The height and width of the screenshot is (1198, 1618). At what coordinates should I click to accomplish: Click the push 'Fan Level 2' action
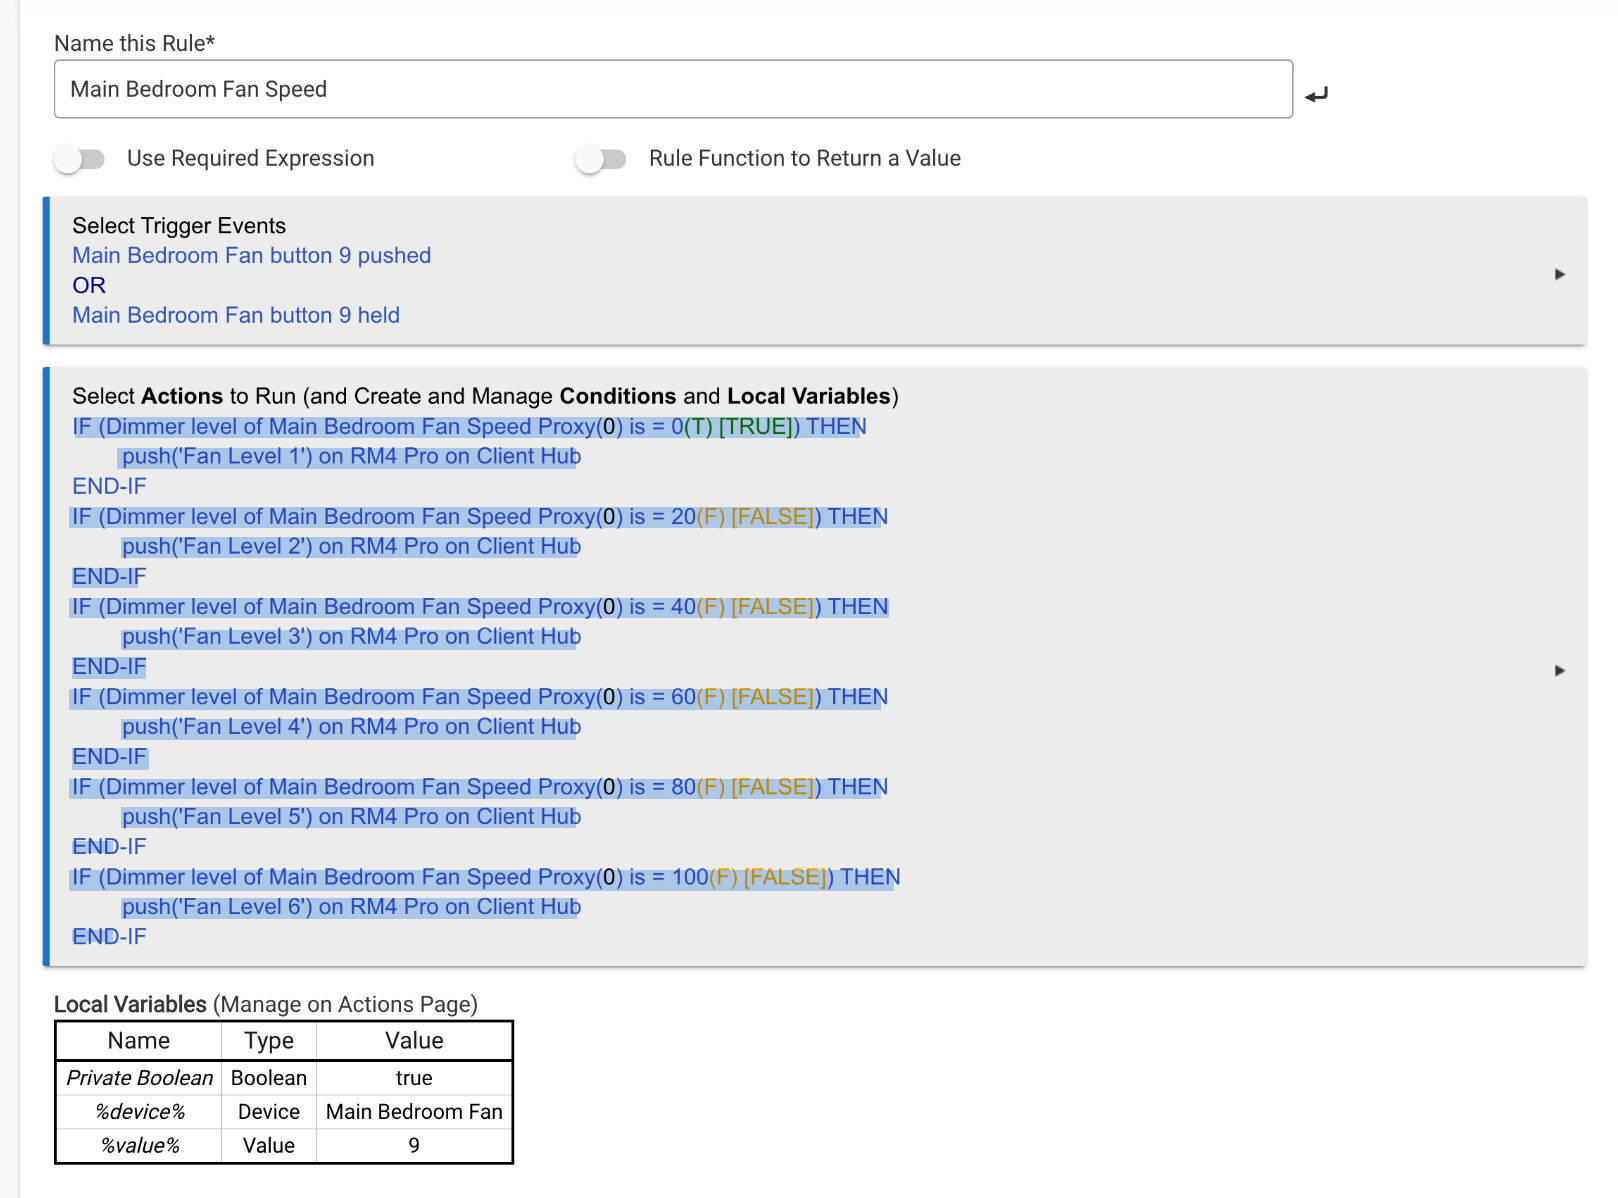[351, 547]
